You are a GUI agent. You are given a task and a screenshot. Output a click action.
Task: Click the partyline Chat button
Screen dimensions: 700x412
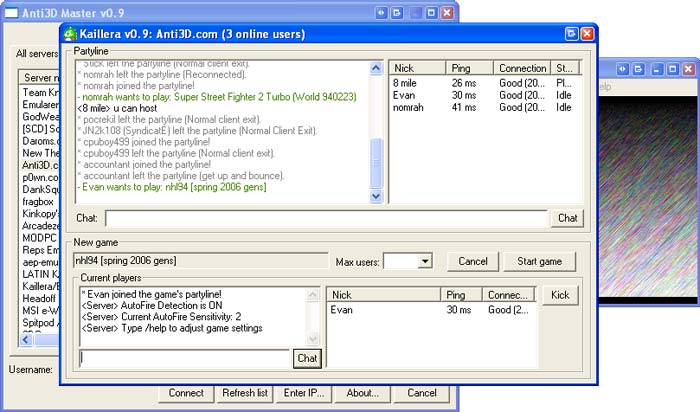pyautogui.click(x=567, y=218)
